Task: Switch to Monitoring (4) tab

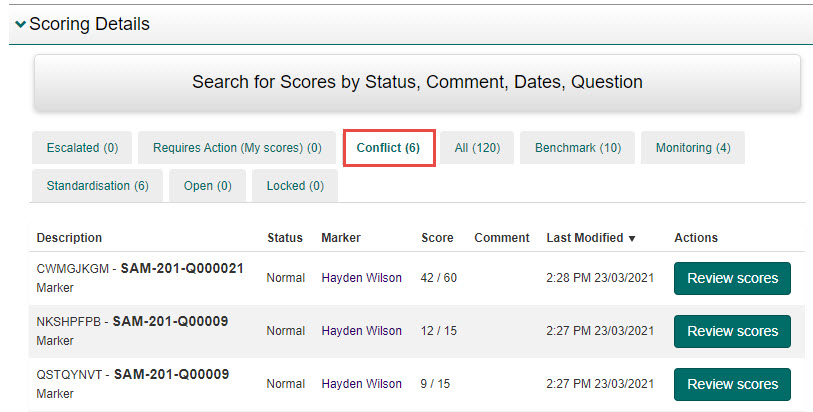Action: click(692, 148)
